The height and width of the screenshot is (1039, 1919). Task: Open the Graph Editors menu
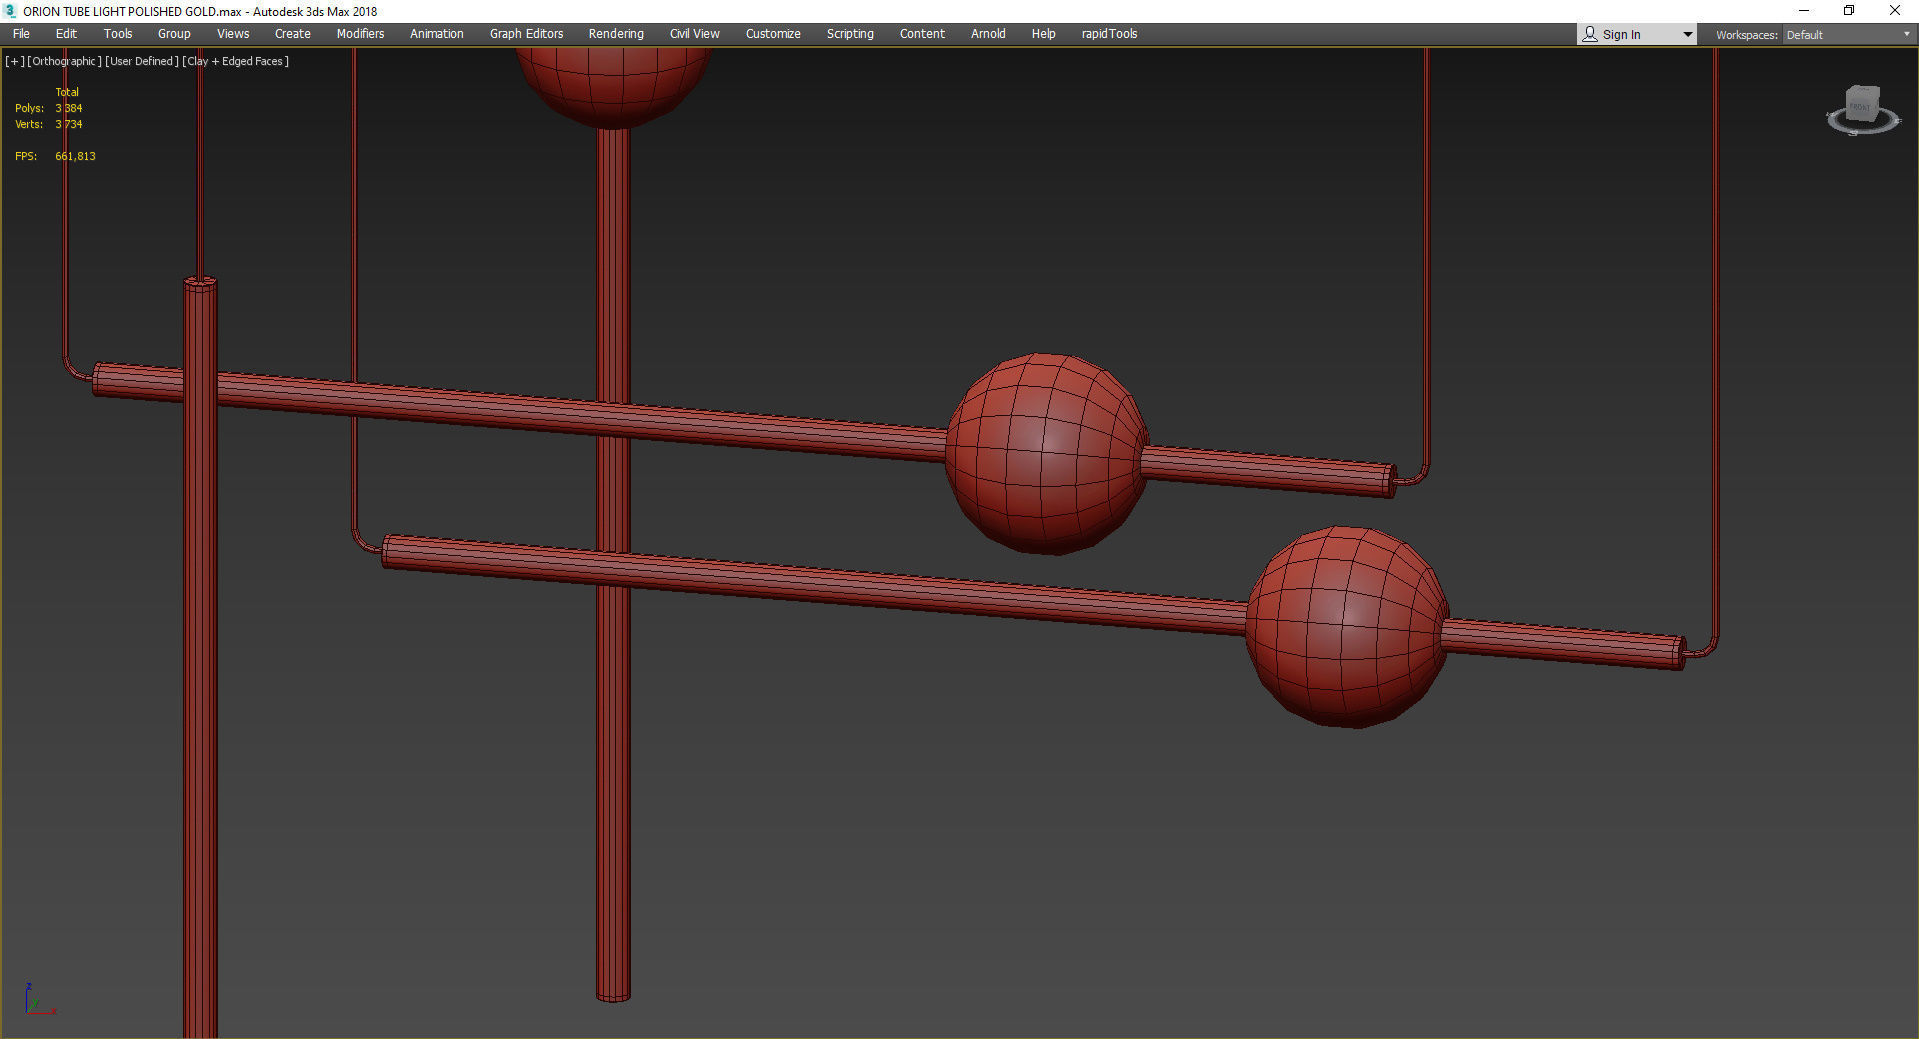pos(526,34)
